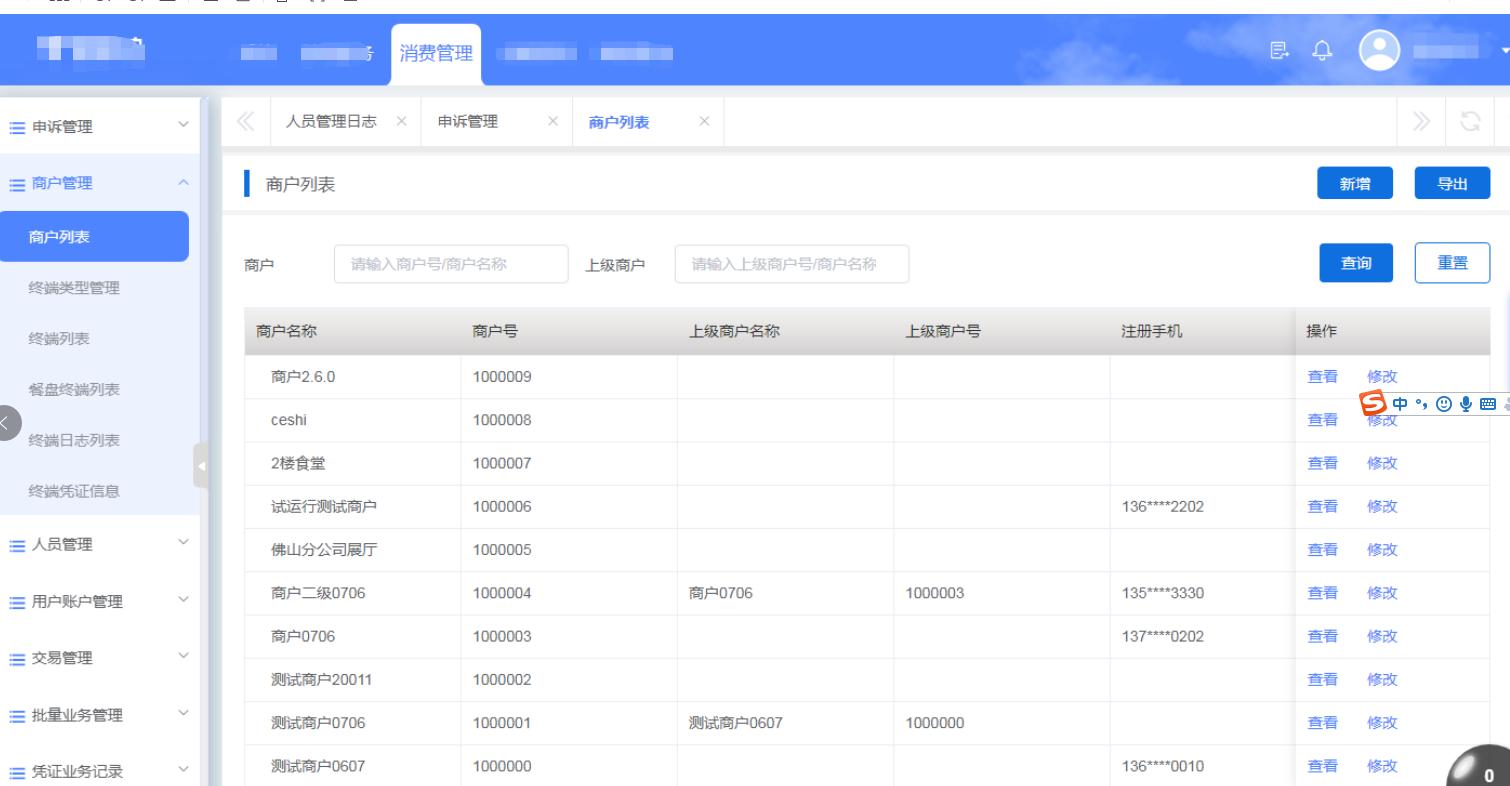
Task: Open the notification bell
Action: [1323, 50]
